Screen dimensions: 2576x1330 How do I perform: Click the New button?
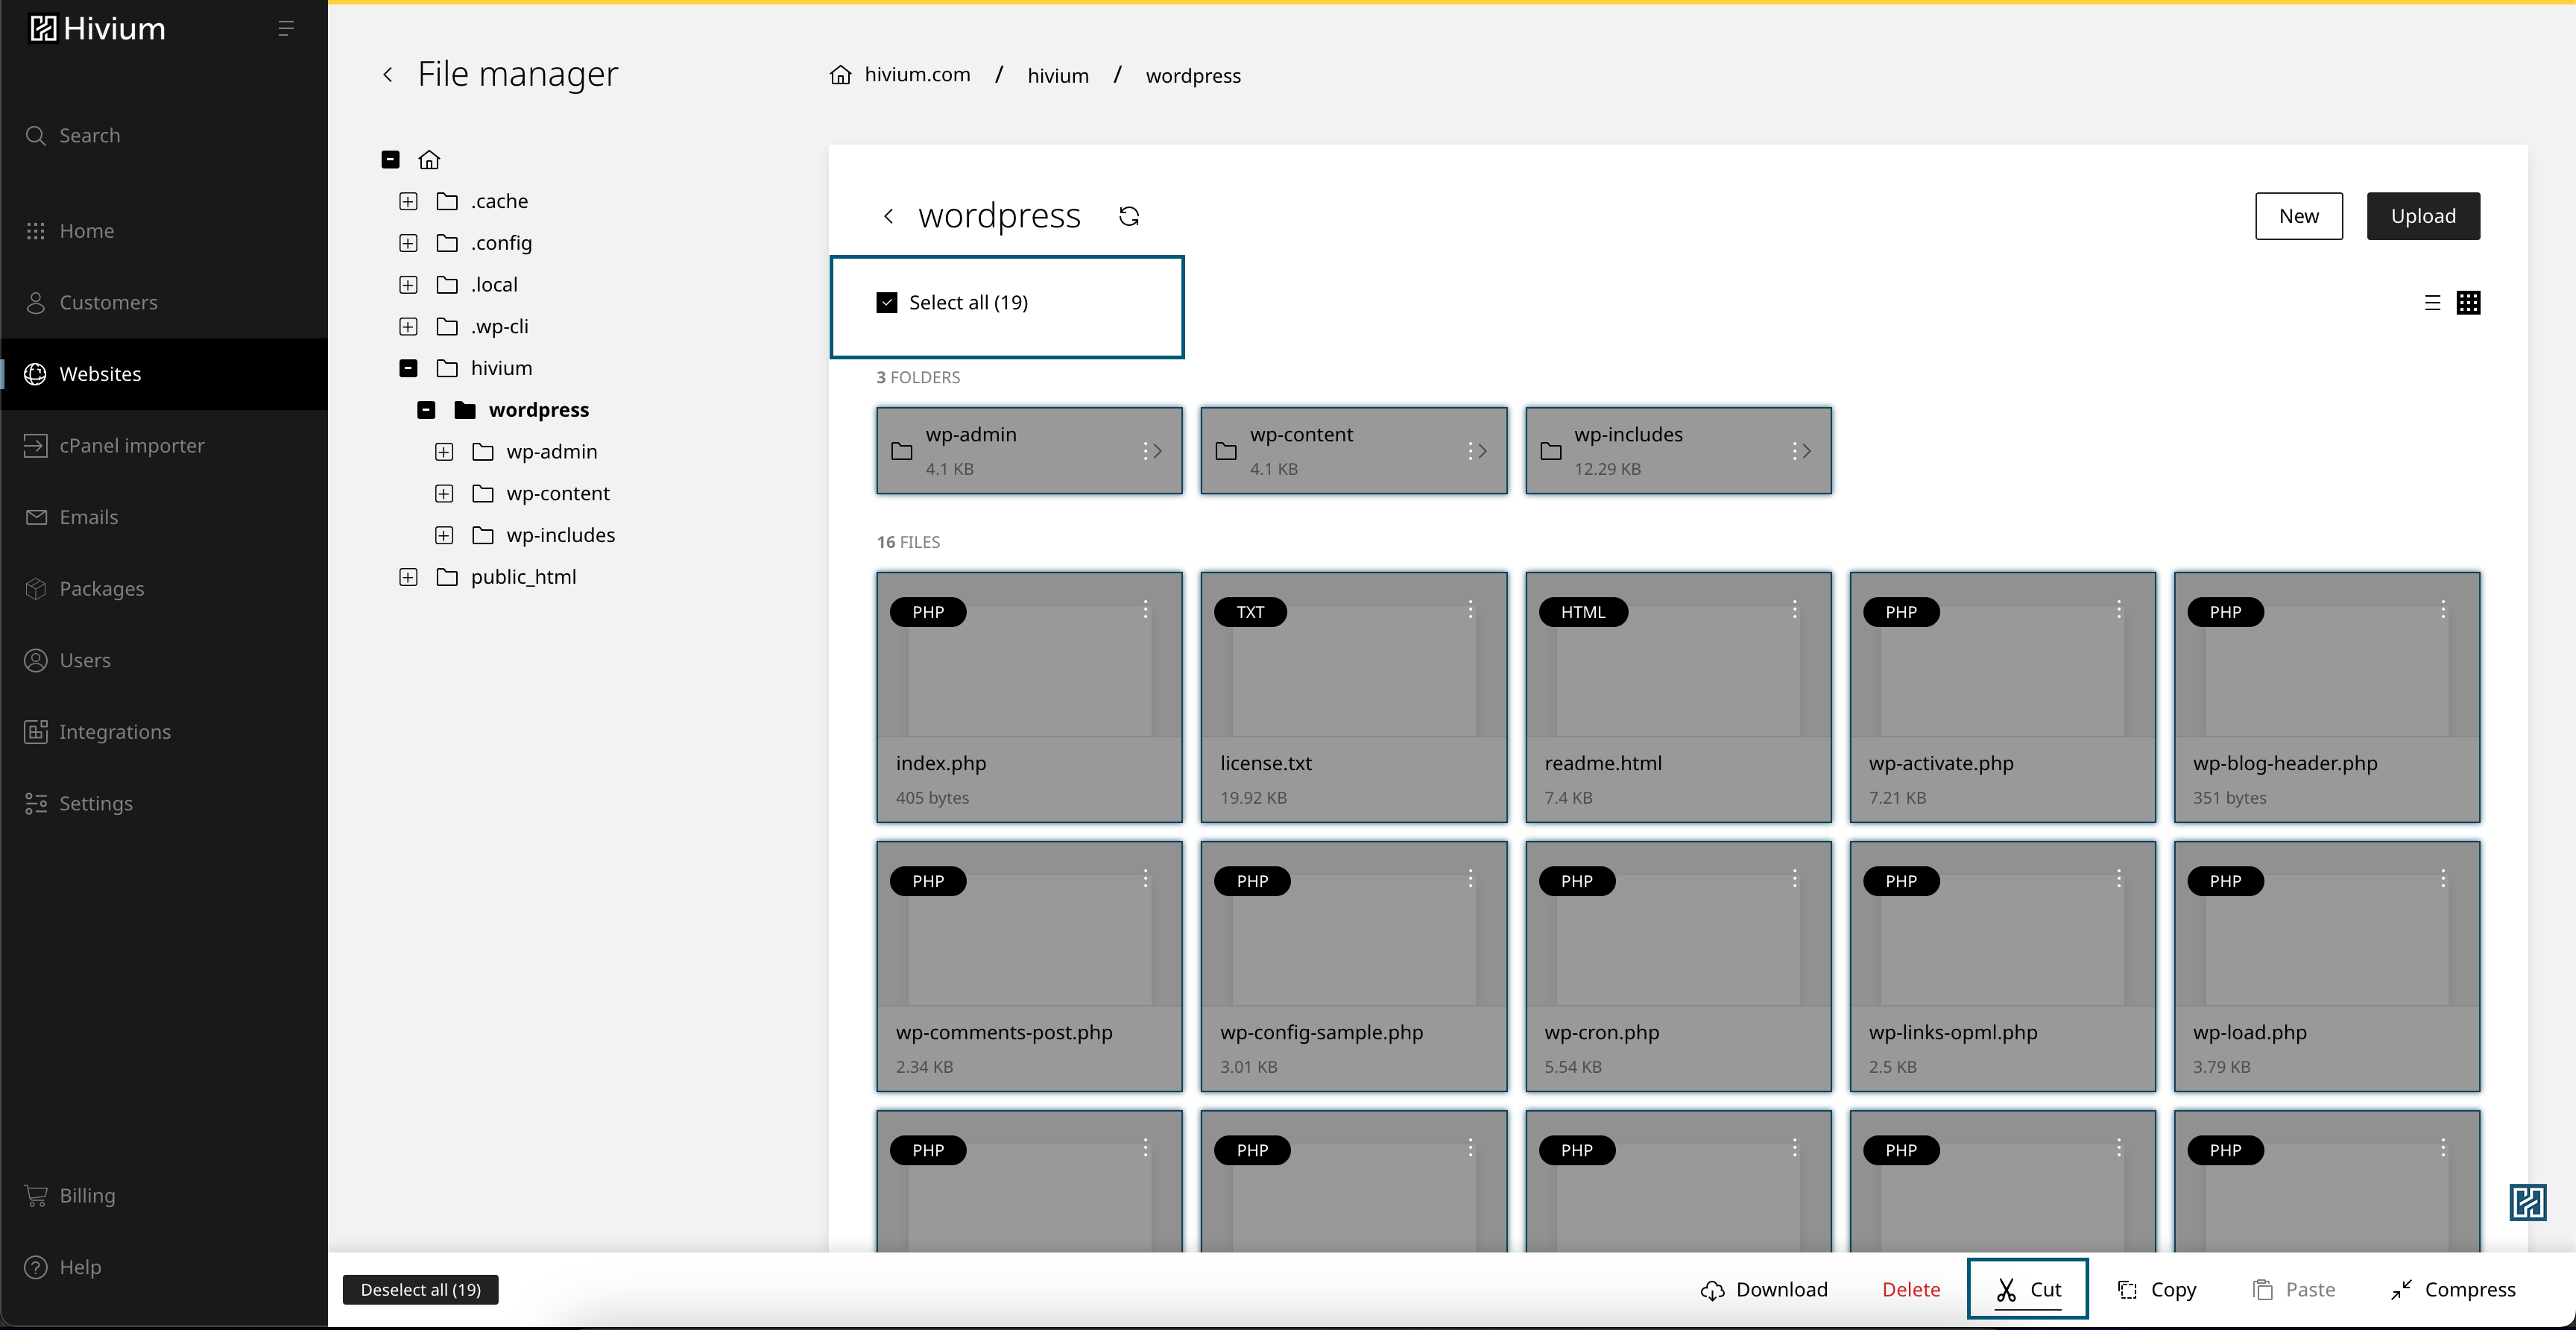pos(2299,216)
